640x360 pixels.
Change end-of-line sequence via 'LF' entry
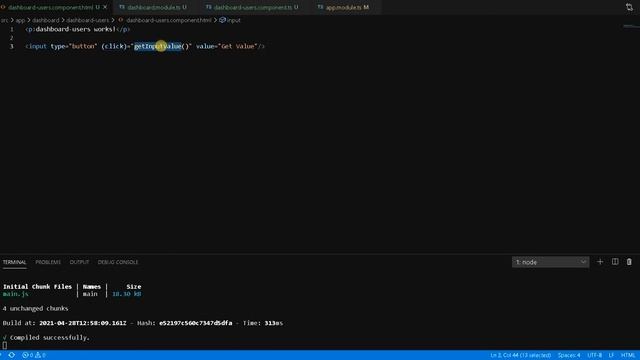pyautogui.click(x=611, y=355)
